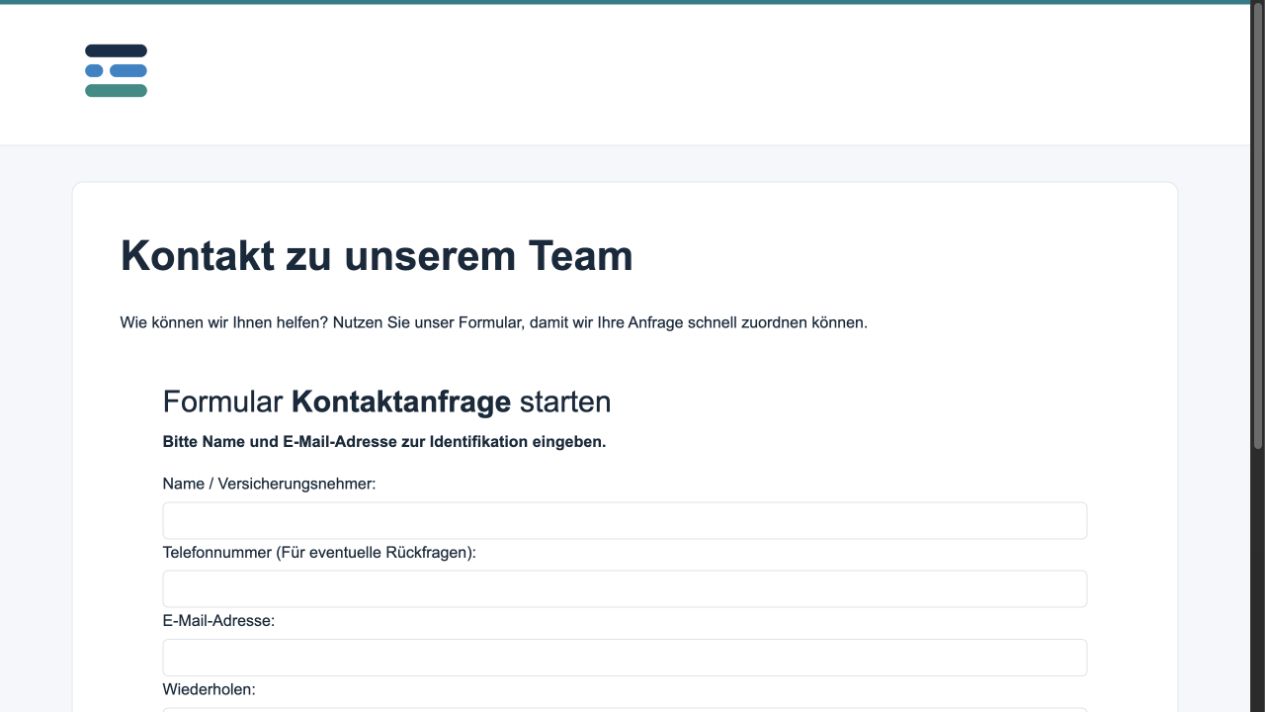Click the 'Bitte Name und E-Mail-Adresse' instruction text
The width and height of the screenshot is (1265, 712).
click(x=384, y=442)
